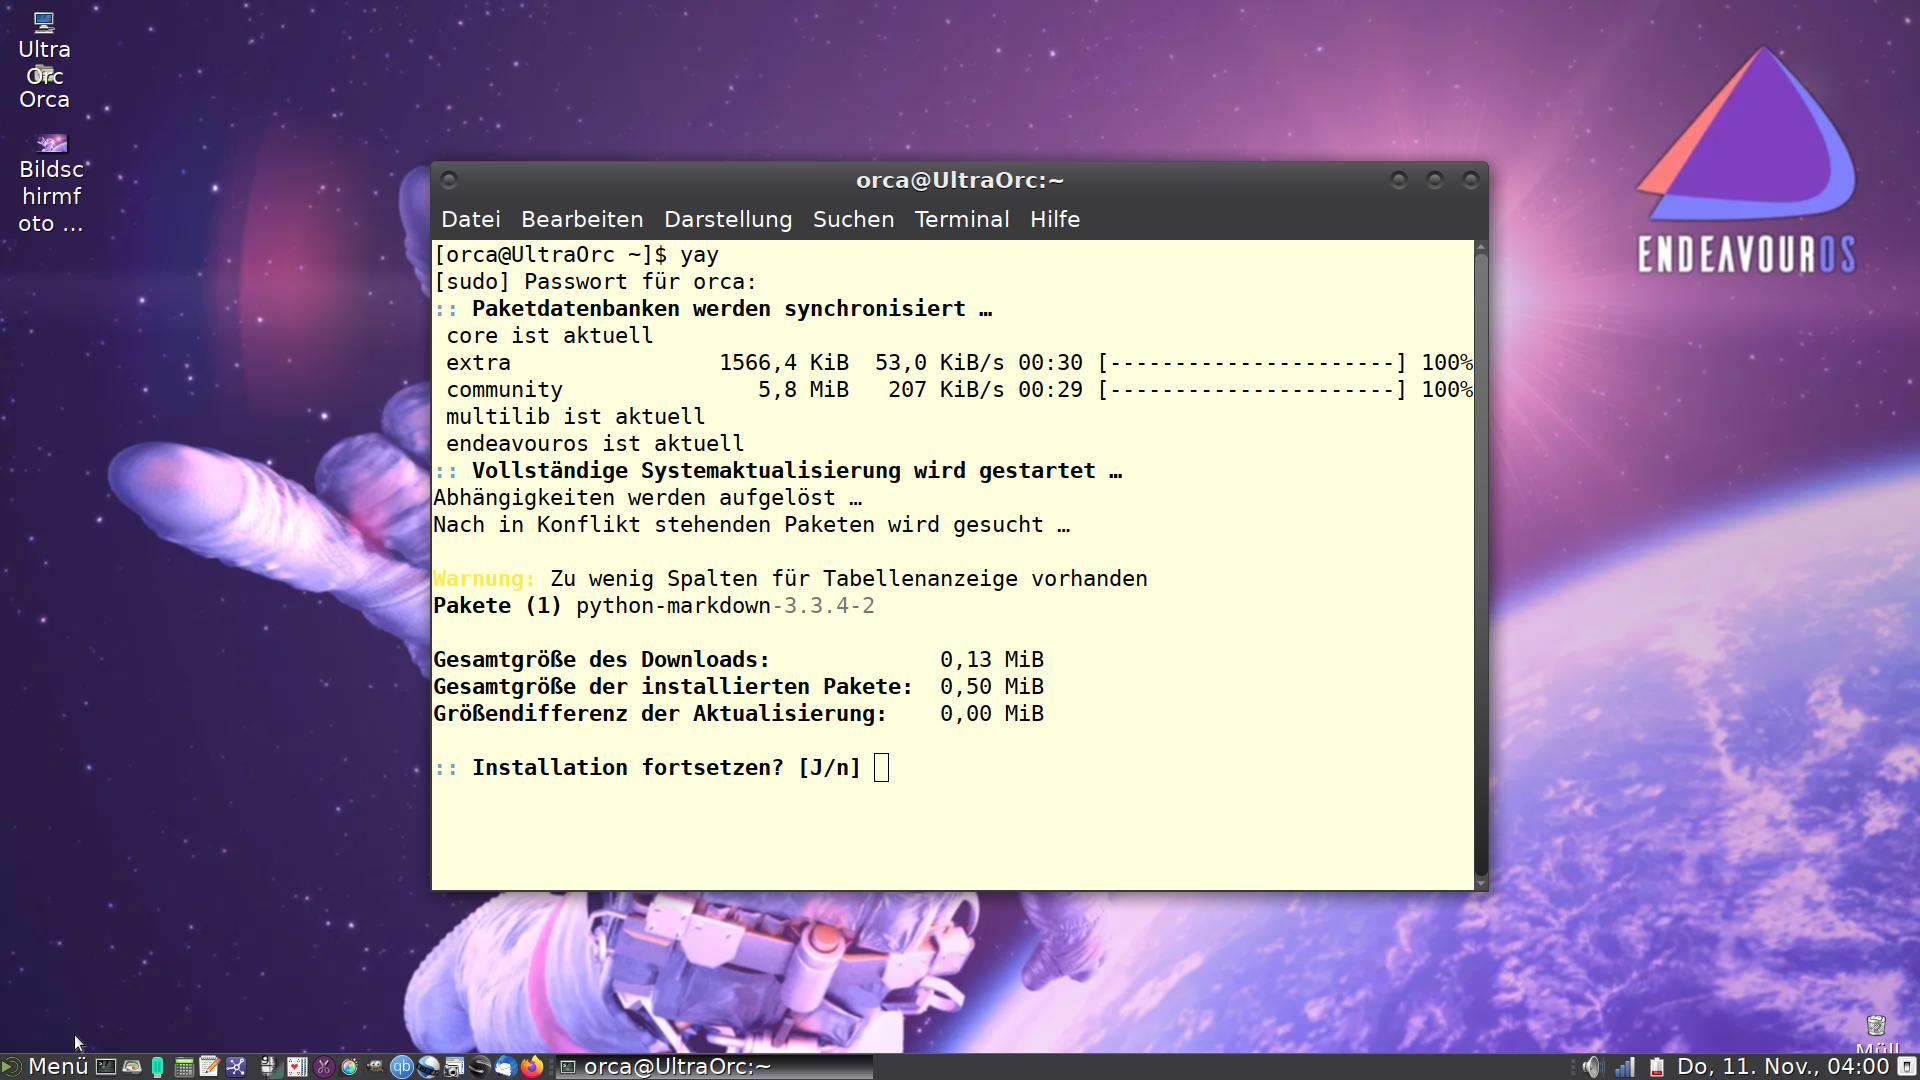Click the 'Gesamtgröße des Downloads:' line
The width and height of the screenshot is (1920, 1080).
(x=738, y=660)
